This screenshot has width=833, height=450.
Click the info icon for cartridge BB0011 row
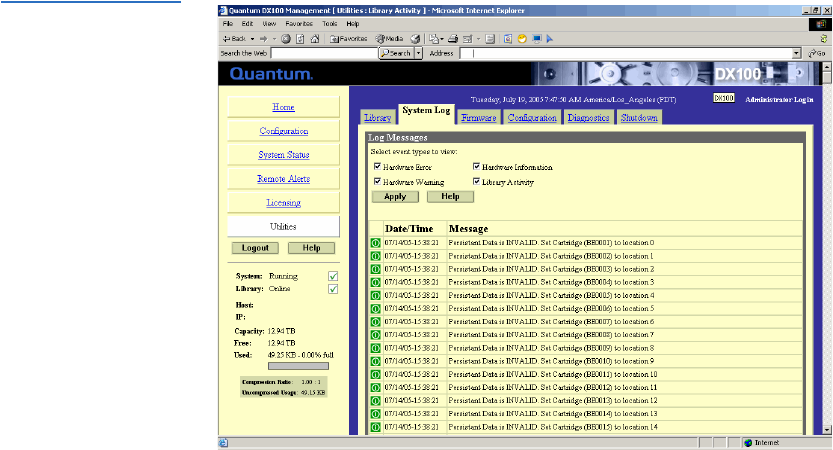tap(376, 375)
